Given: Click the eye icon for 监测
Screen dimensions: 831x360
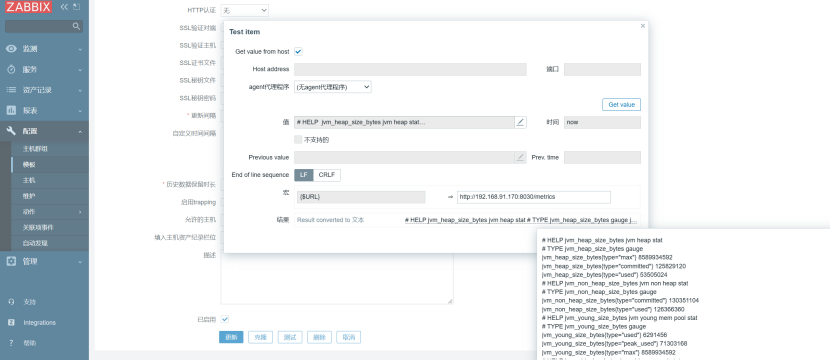Looking at the screenshot, I should [11, 49].
